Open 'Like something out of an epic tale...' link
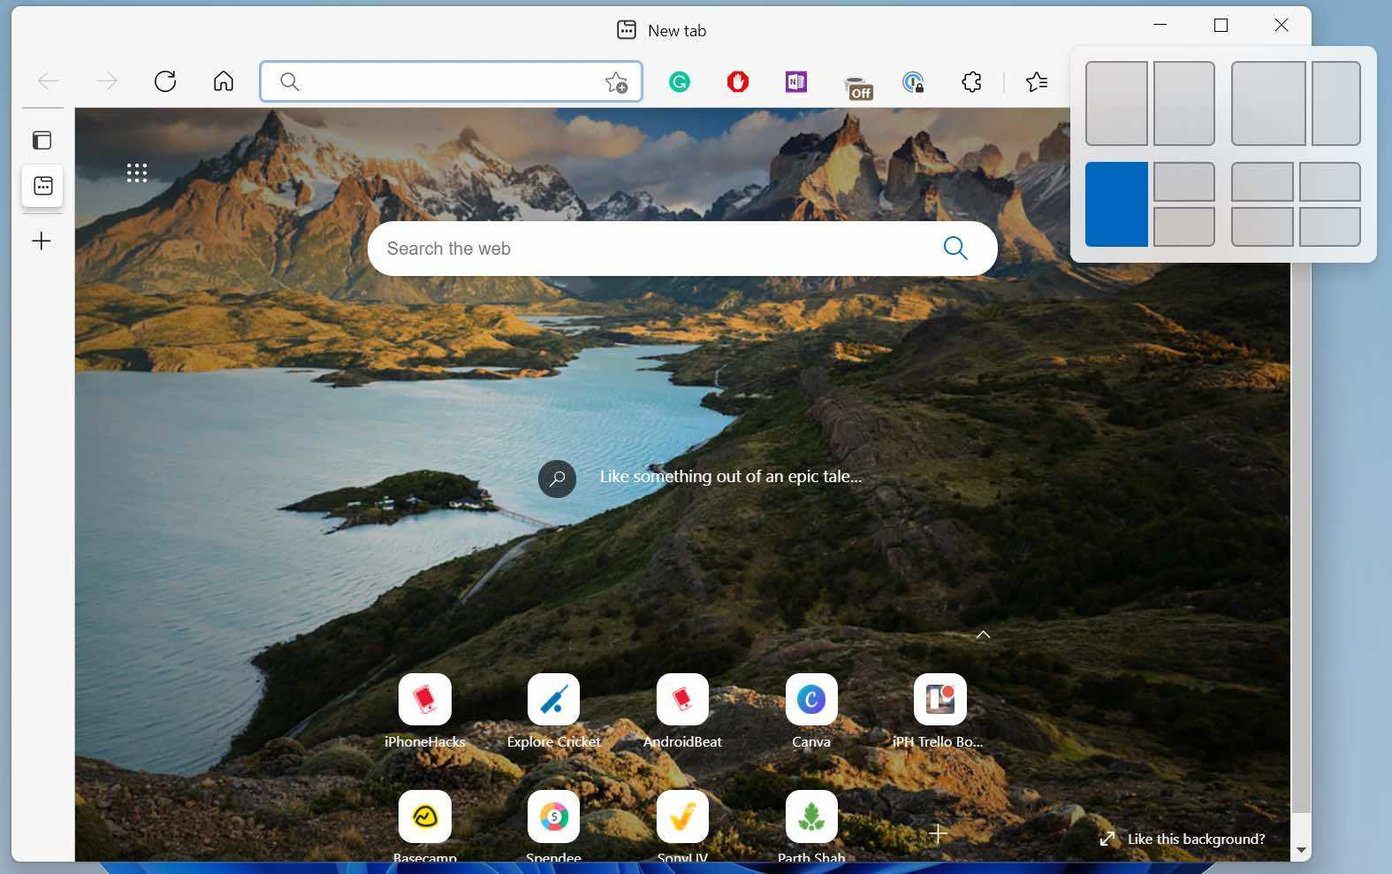 coord(731,477)
